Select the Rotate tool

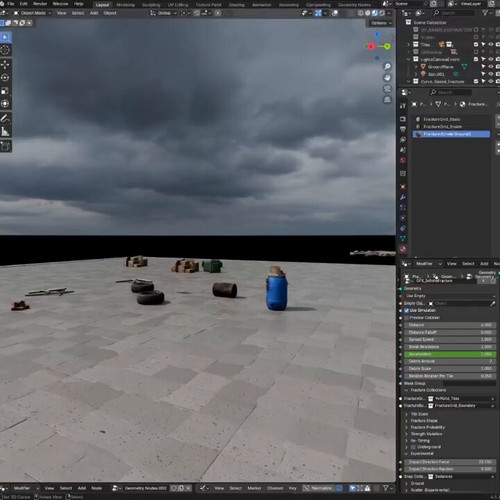(x=5, y=78)
